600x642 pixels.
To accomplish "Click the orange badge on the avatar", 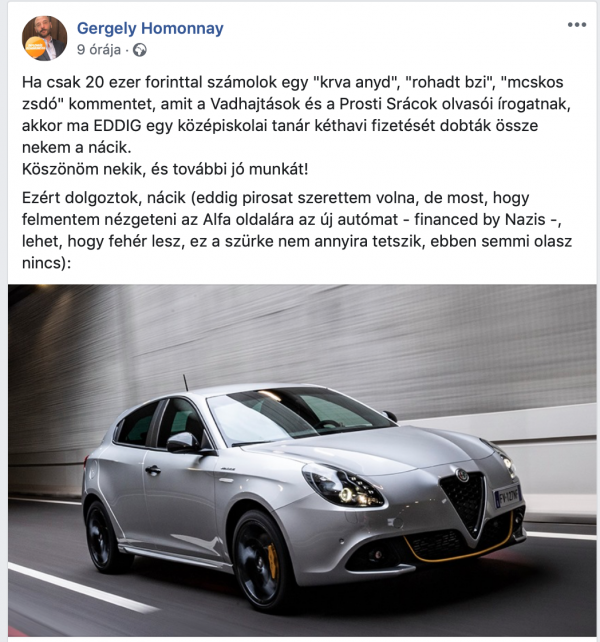I will tap(33, 47).
